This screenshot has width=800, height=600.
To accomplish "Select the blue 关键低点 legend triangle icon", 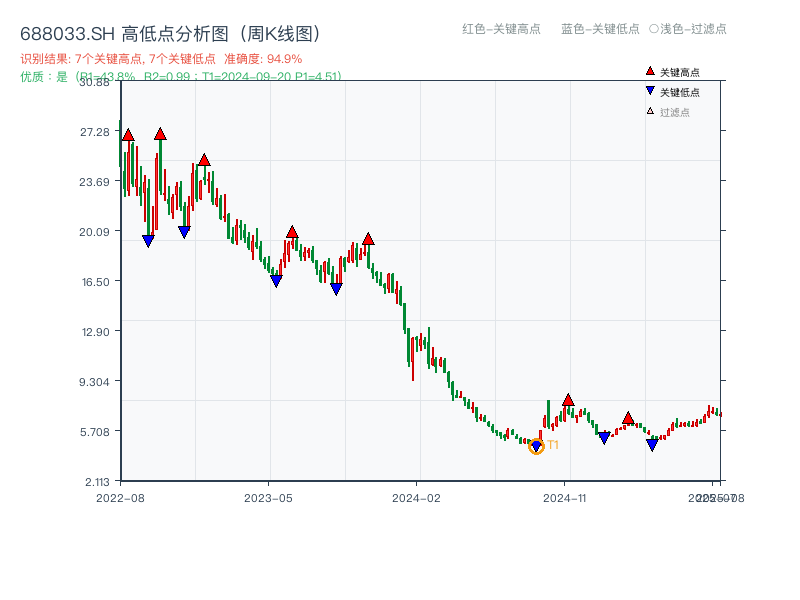I will point(650,90).
